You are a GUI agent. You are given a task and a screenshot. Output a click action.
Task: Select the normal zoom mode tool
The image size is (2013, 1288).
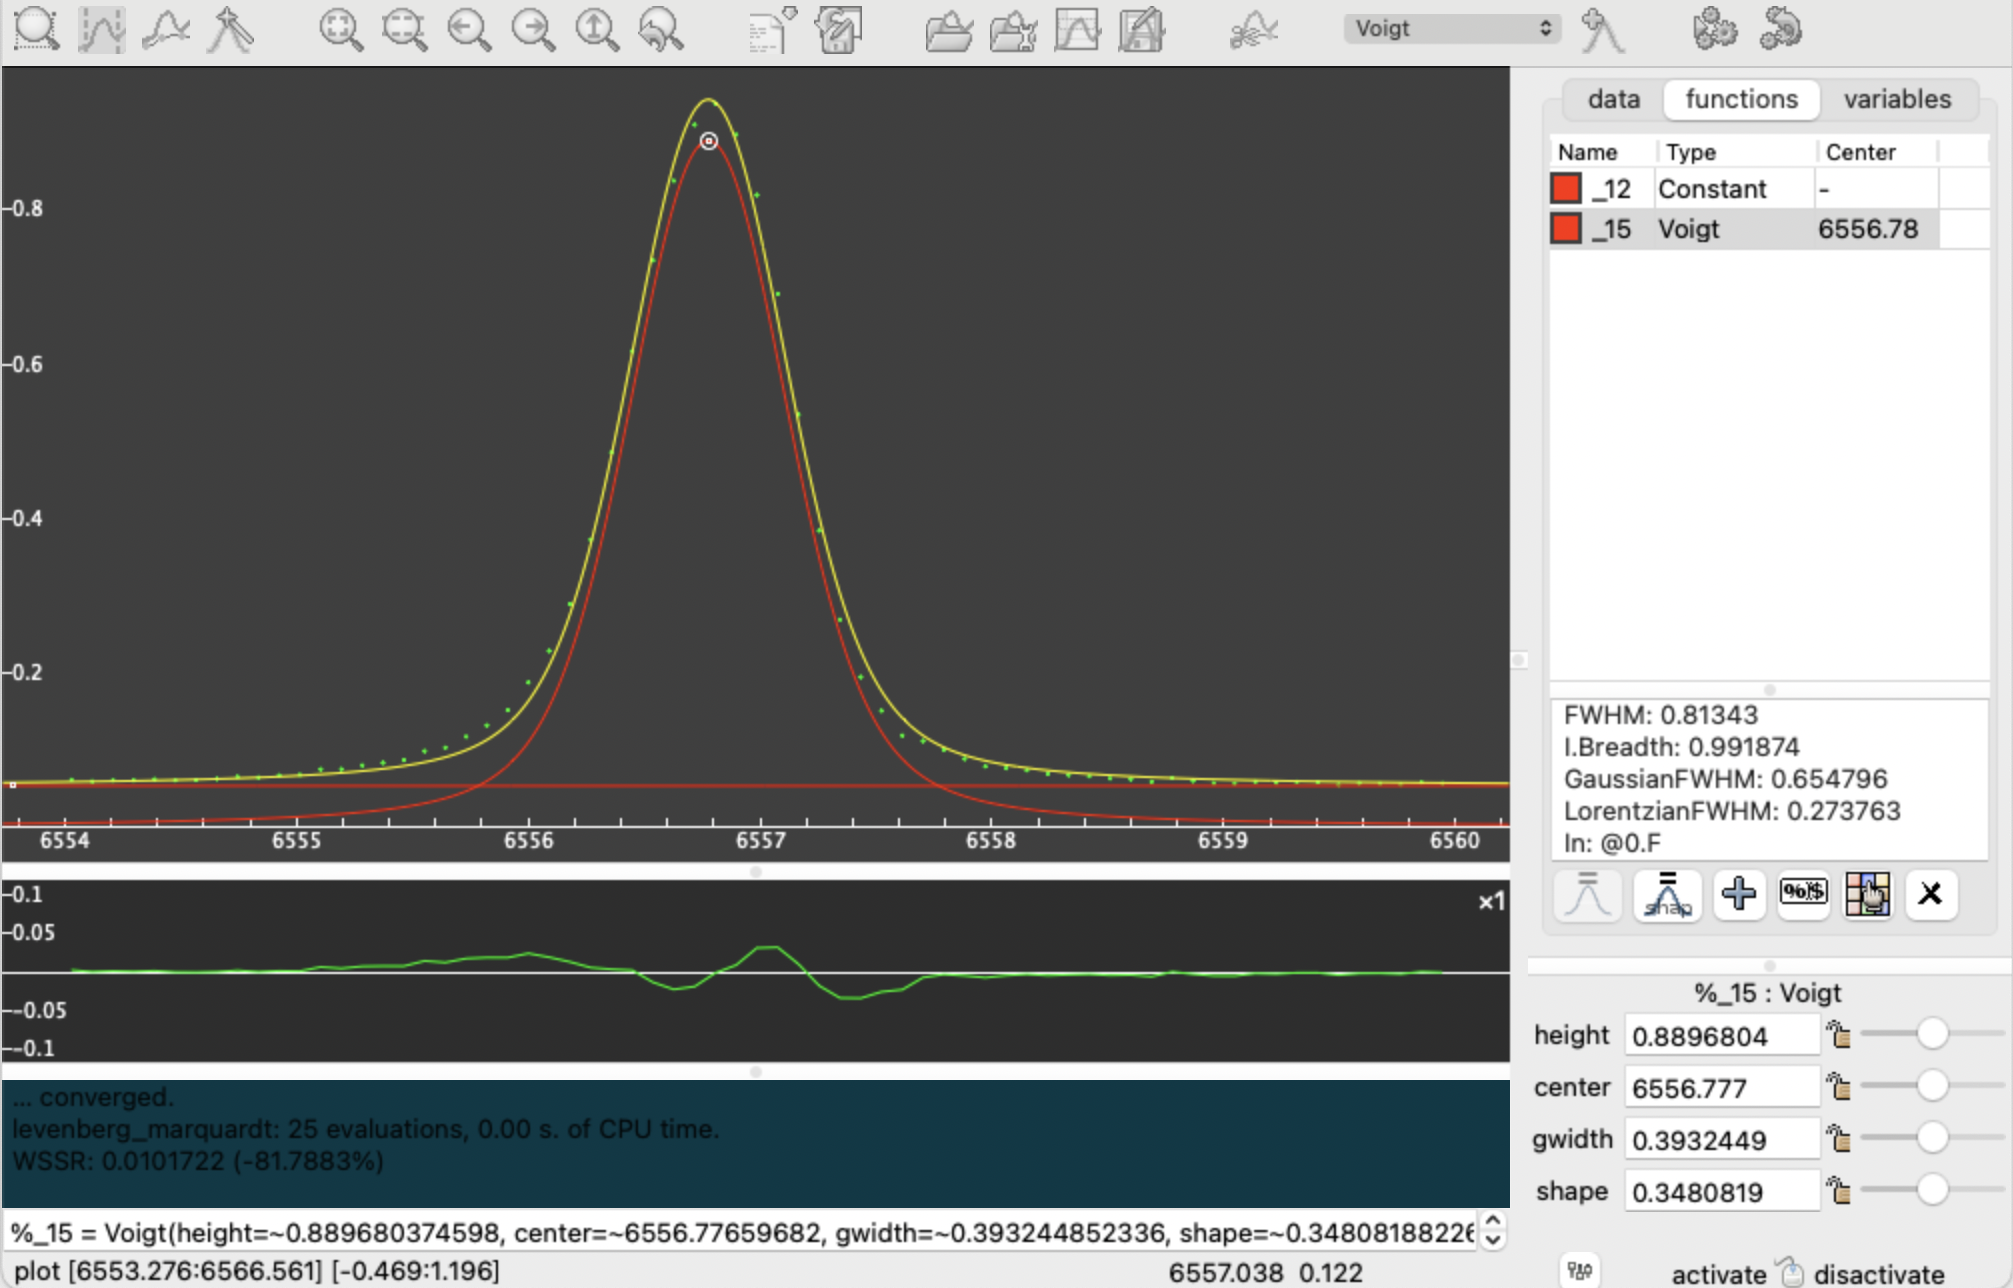coord(36,30)
